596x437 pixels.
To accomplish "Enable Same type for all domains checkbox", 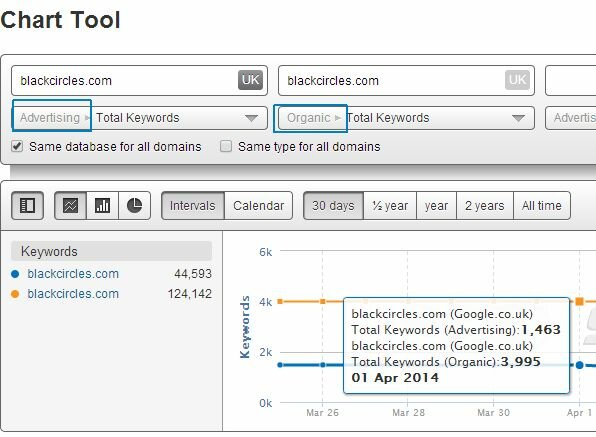I will click(226, 146).
